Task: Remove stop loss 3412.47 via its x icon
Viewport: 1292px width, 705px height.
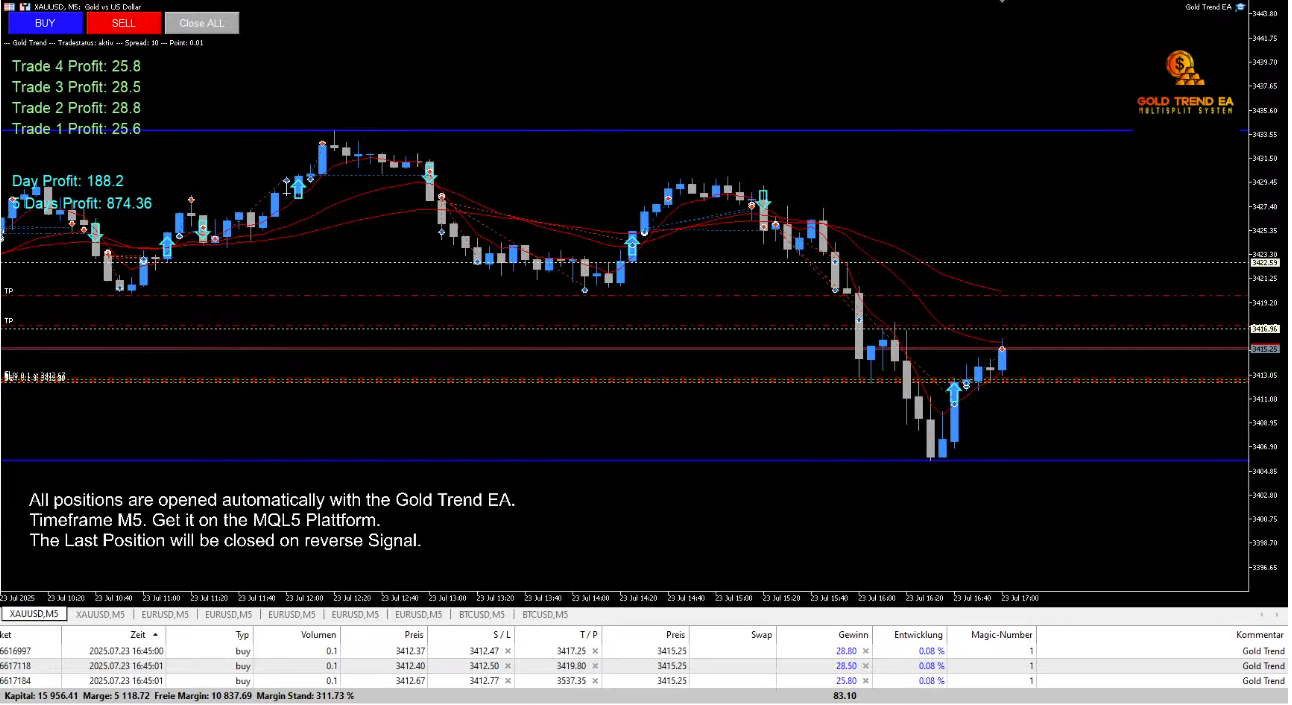Action: tap(508, 651)
